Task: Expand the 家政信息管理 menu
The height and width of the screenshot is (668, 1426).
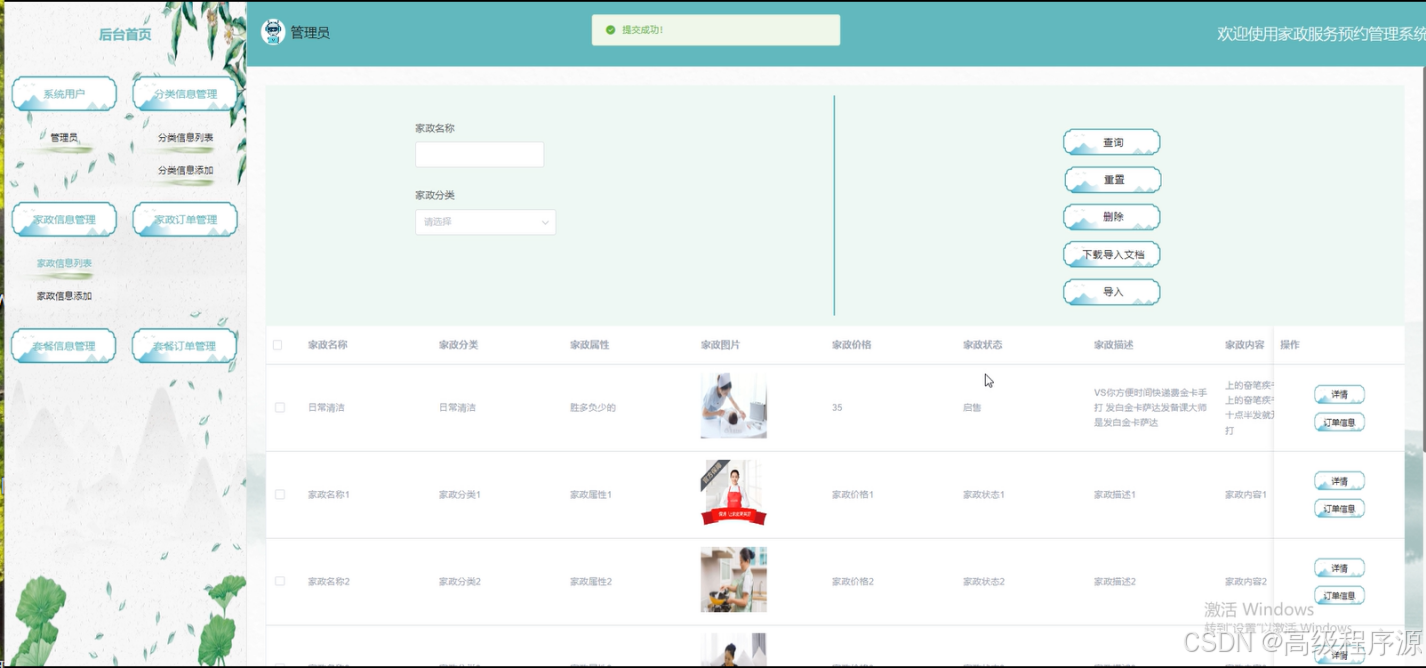Action: pyautogui.click(x=64, y=220)
